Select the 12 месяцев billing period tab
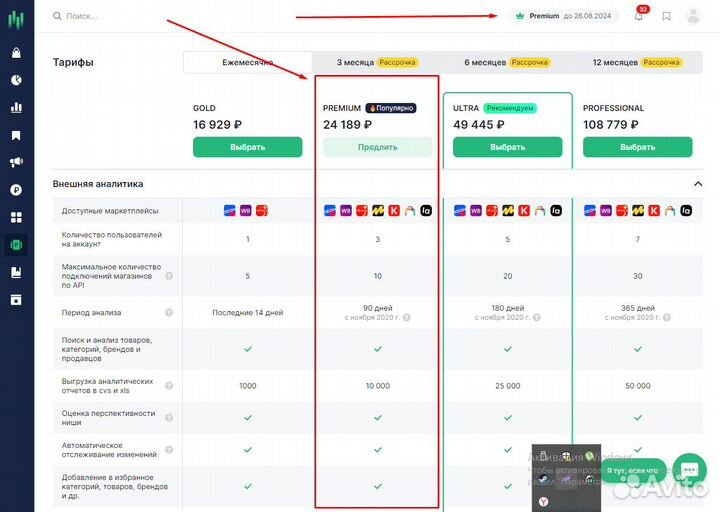This screenshot has width=720, height=512. point(637,62)
